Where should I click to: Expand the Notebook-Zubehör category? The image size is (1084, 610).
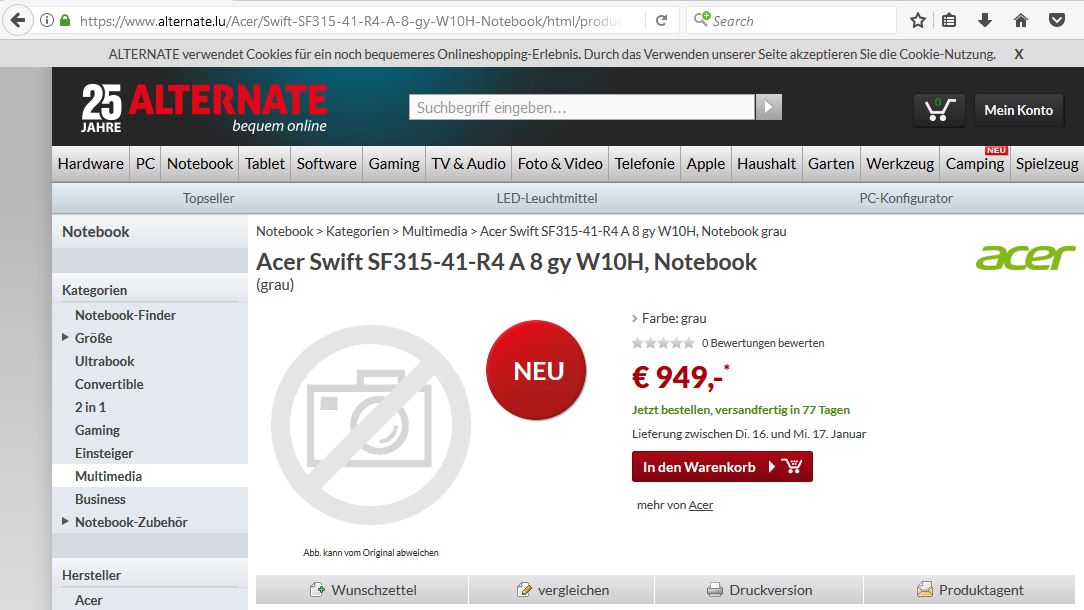click(x=65, y=521)
